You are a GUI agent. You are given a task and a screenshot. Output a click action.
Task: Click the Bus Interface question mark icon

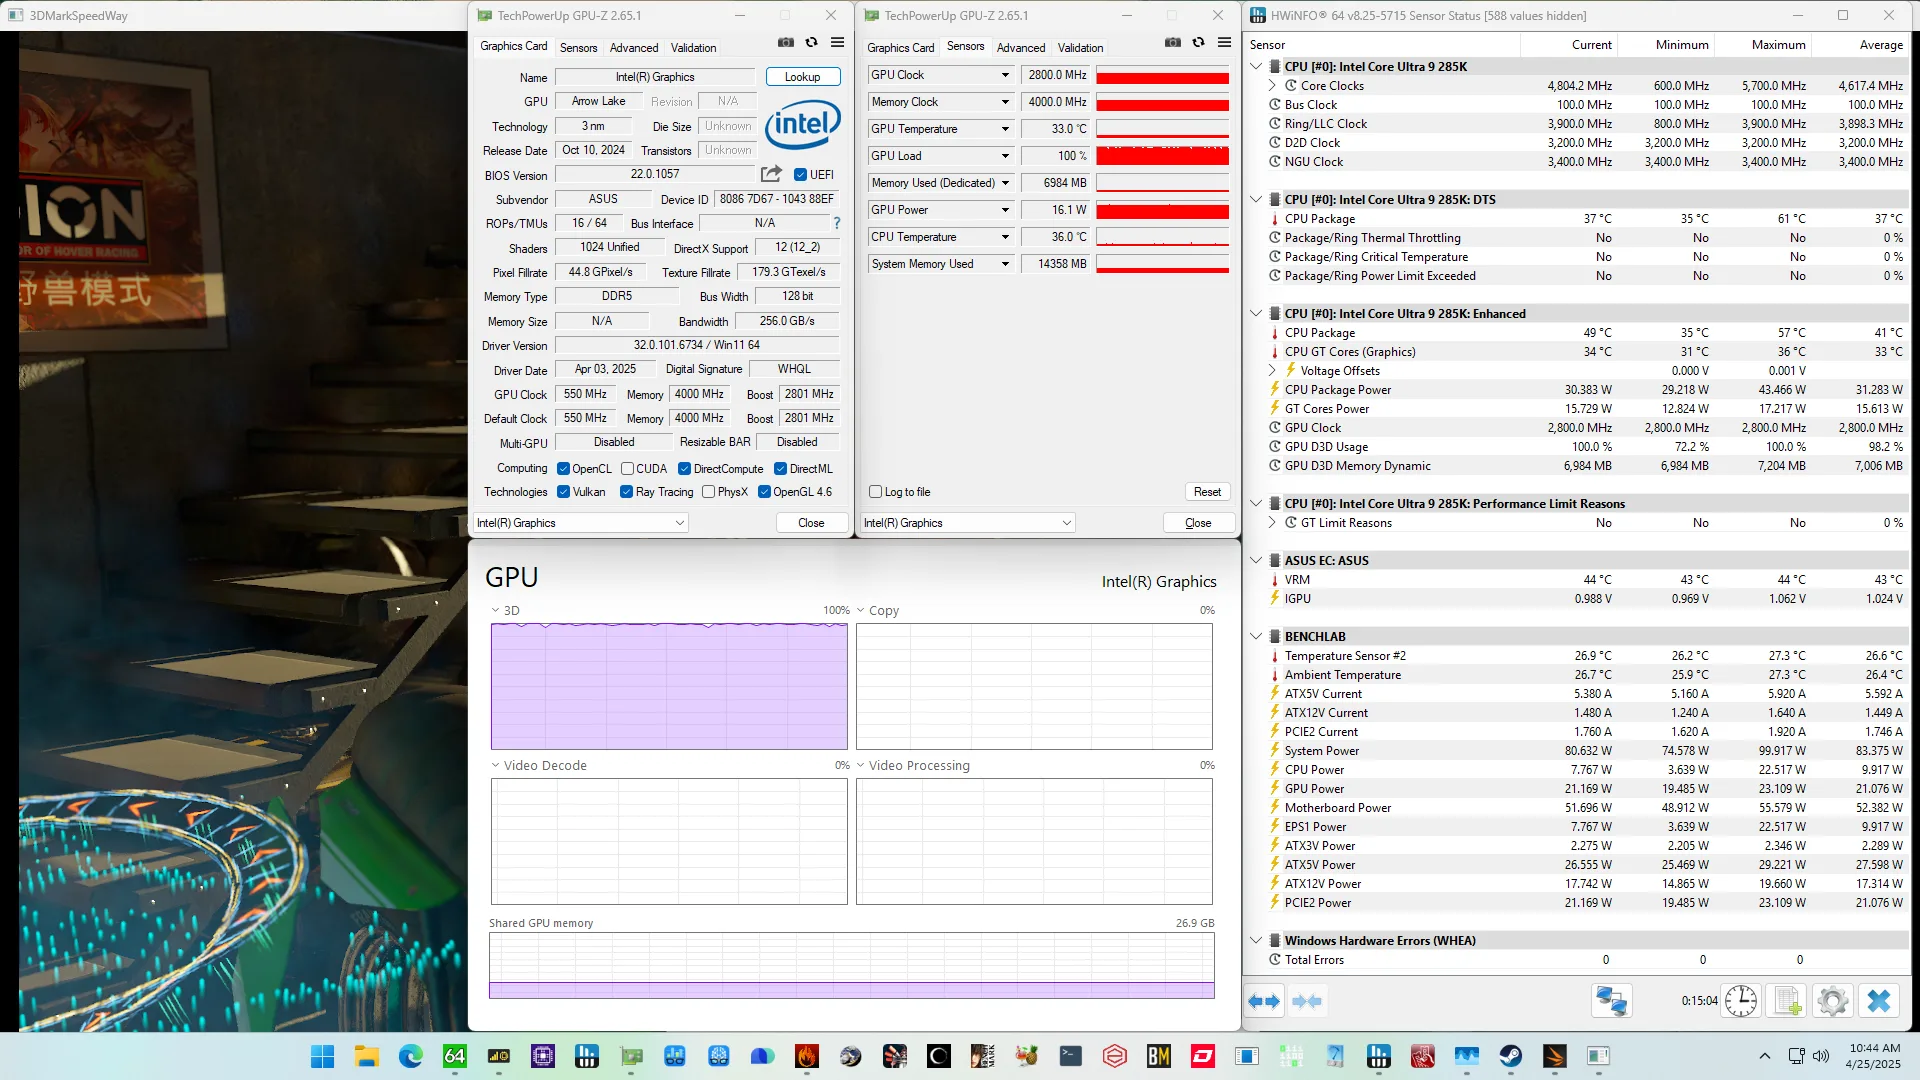pos(837,223)
